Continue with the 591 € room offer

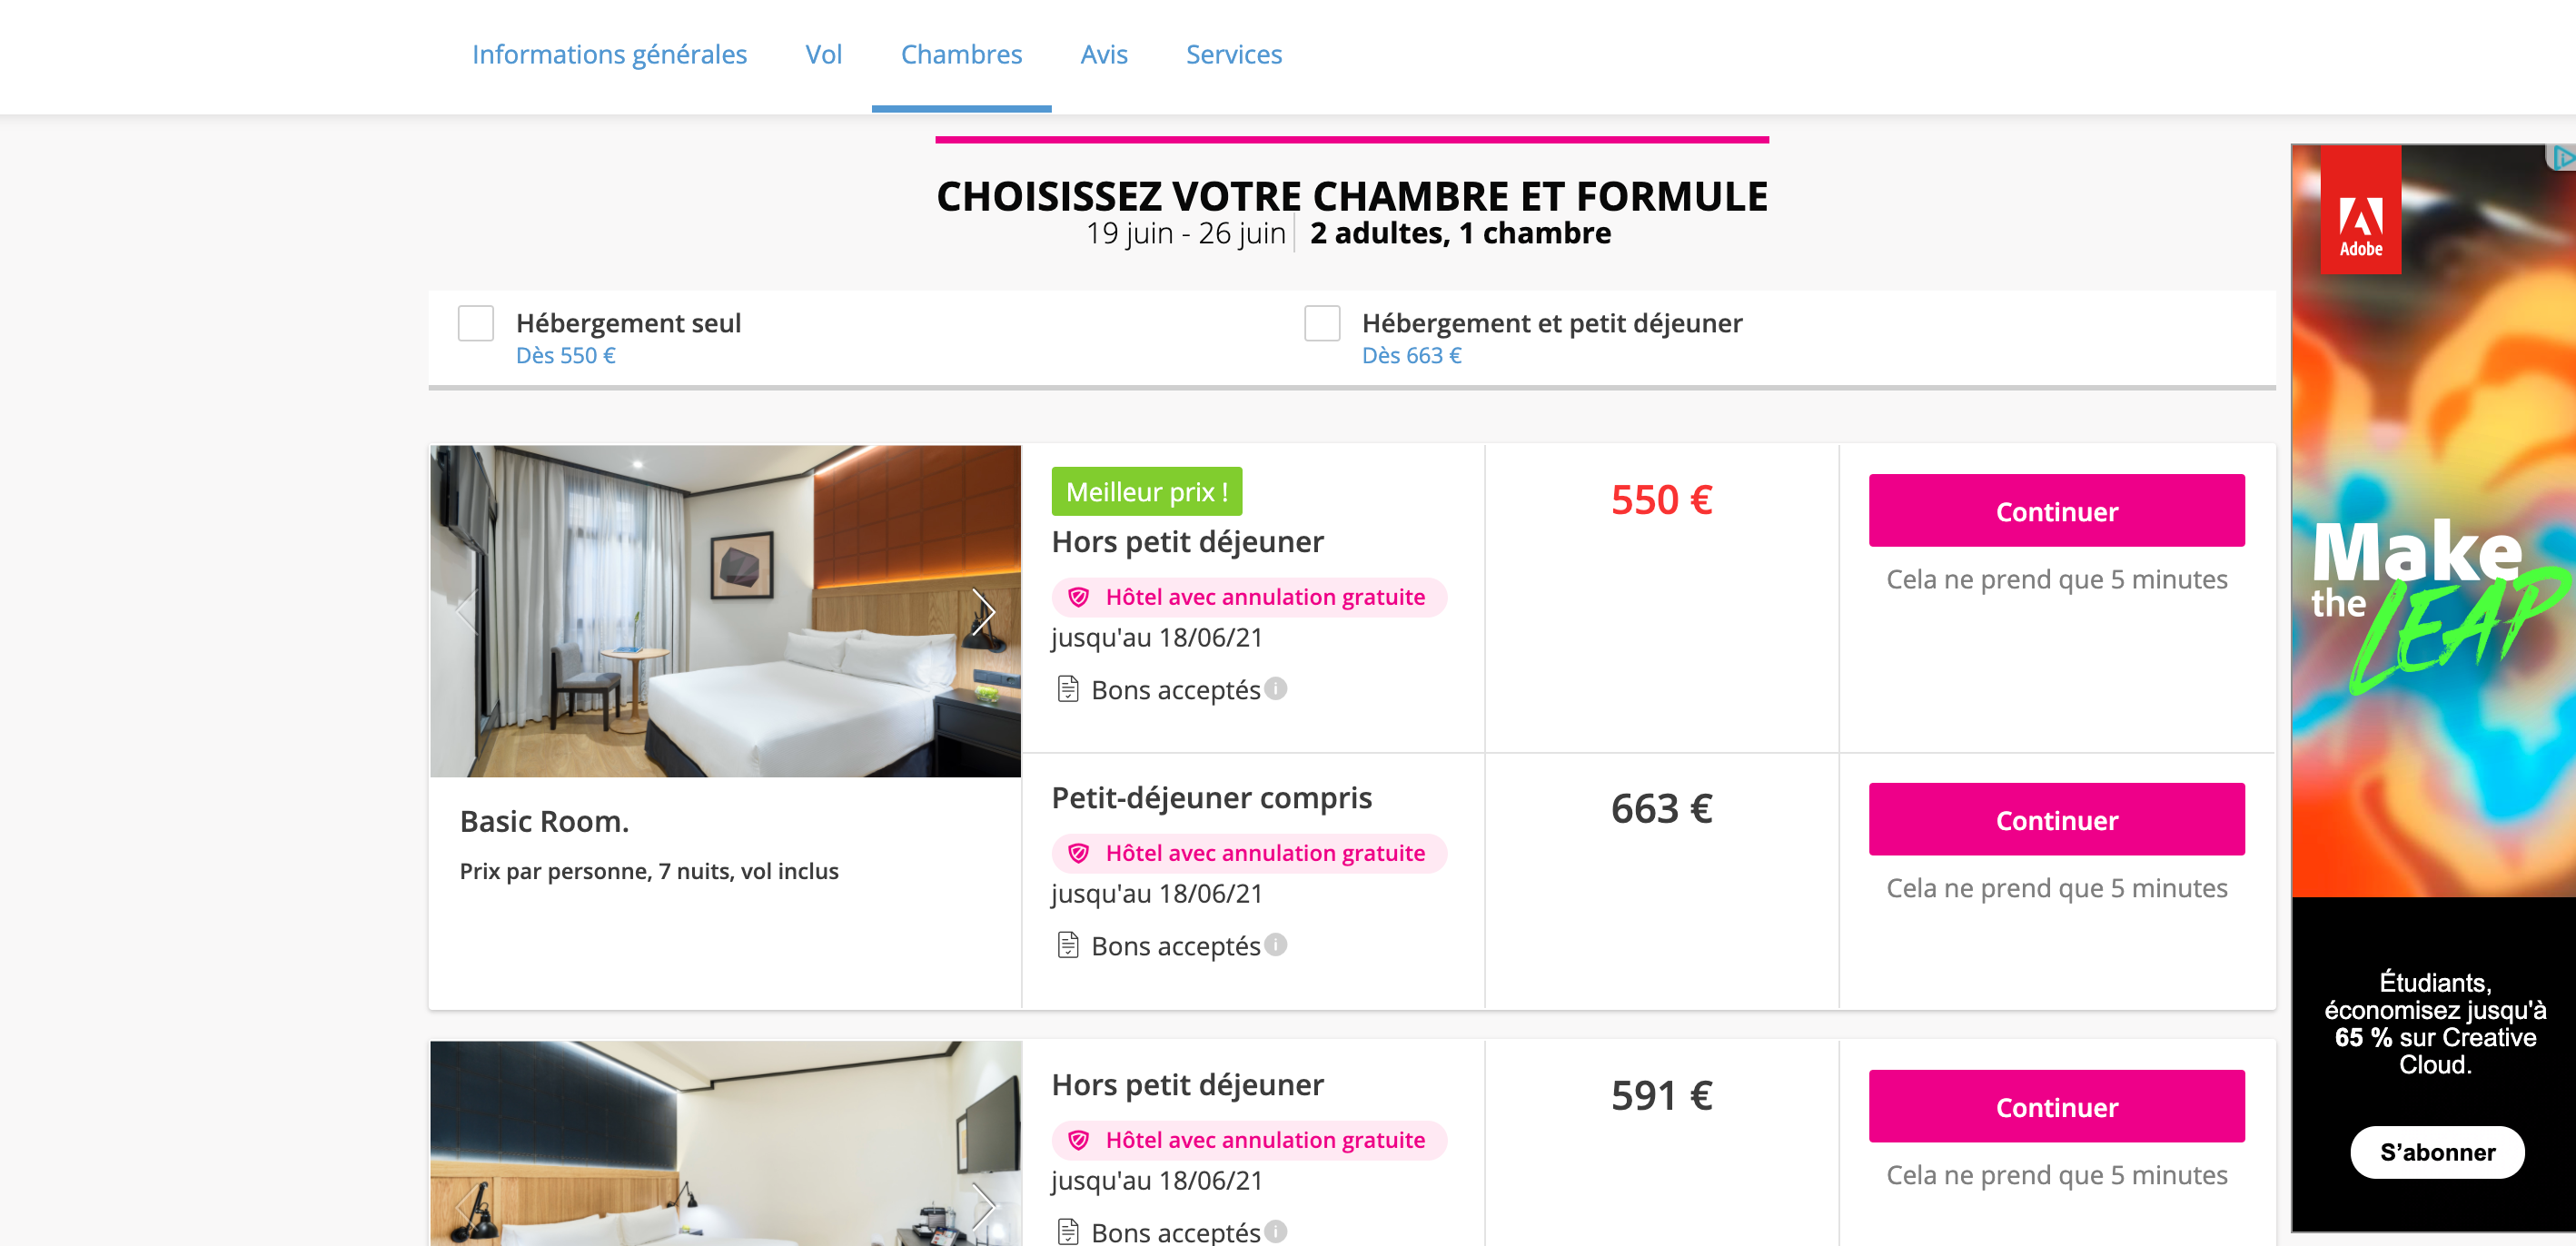pyautogui.click(x=2056, y=1107)
